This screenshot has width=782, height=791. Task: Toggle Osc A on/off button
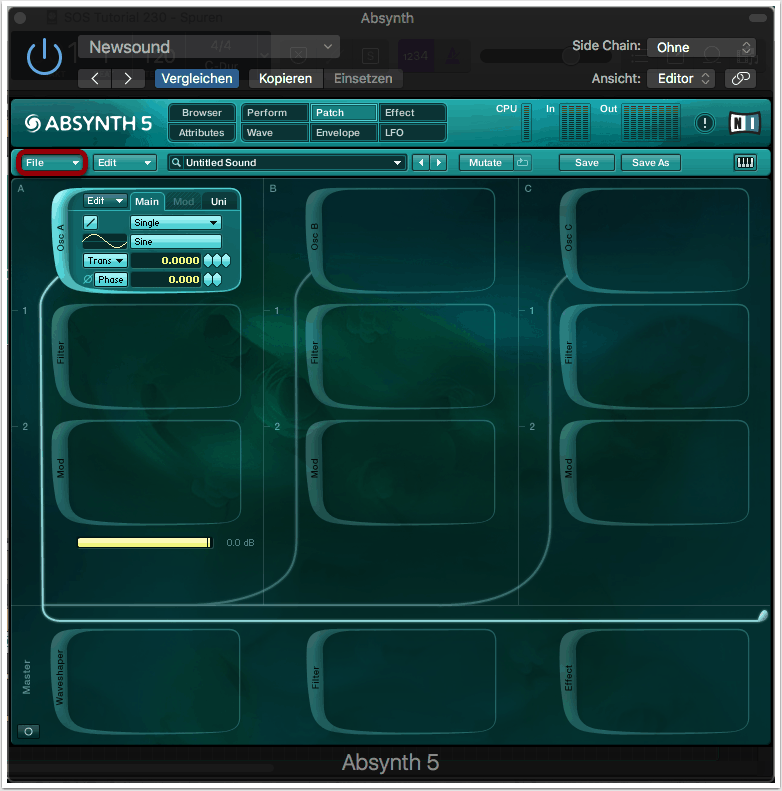pyautogui.click(x=90, y=223)
